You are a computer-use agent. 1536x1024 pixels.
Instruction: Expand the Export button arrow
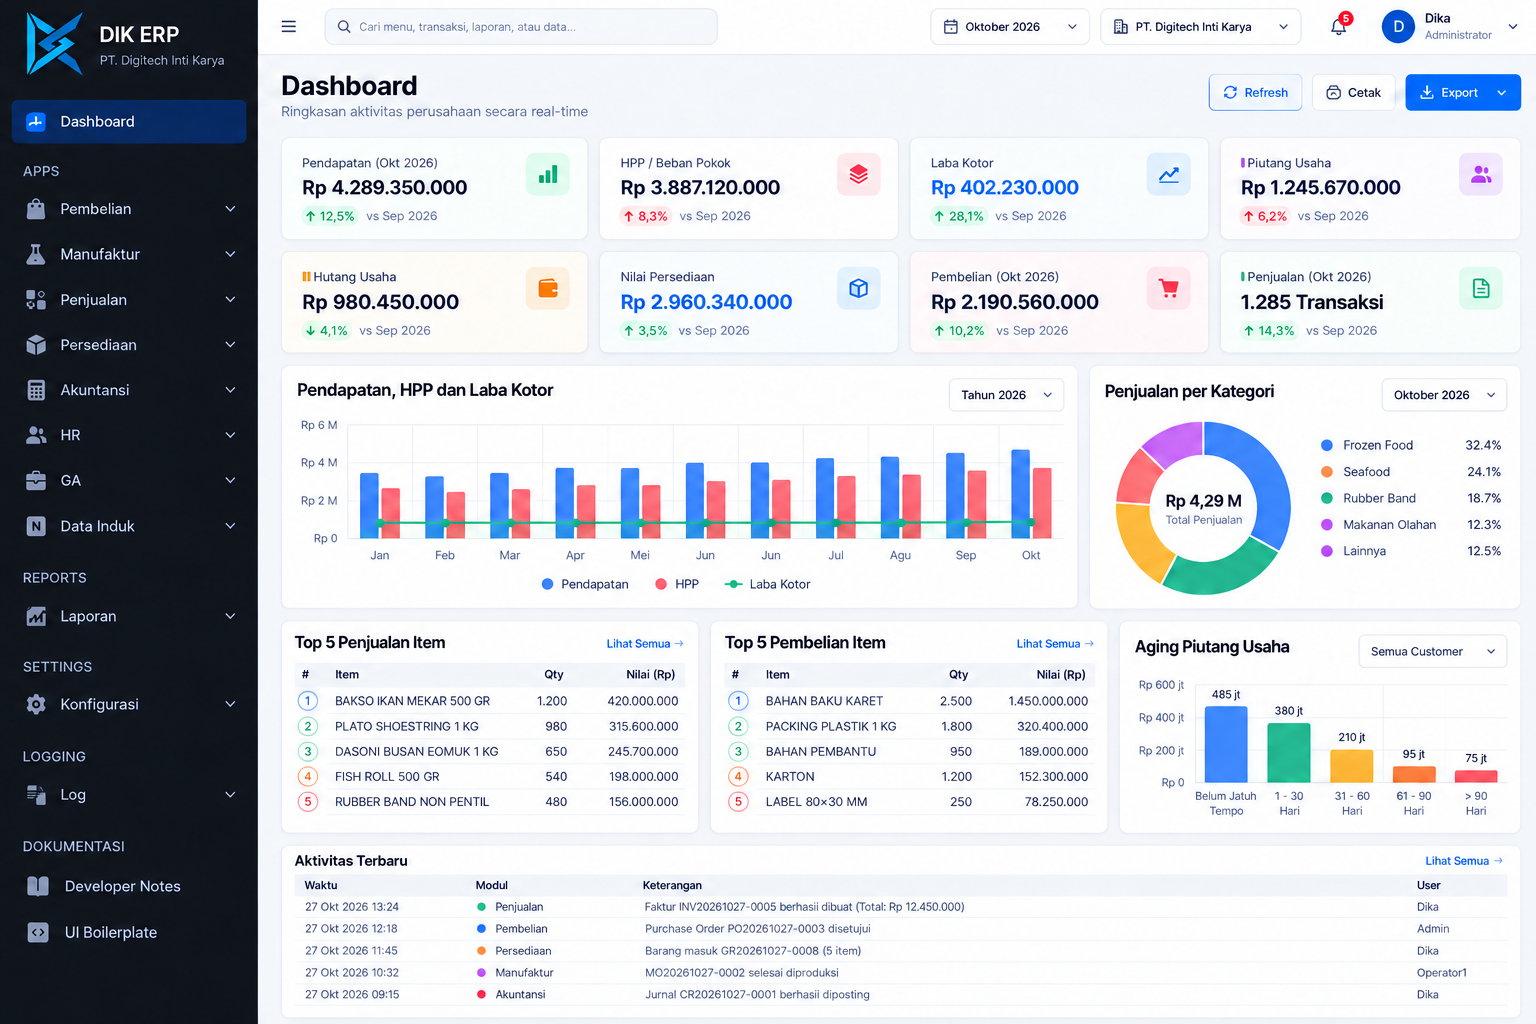[x=1501, y=93]
